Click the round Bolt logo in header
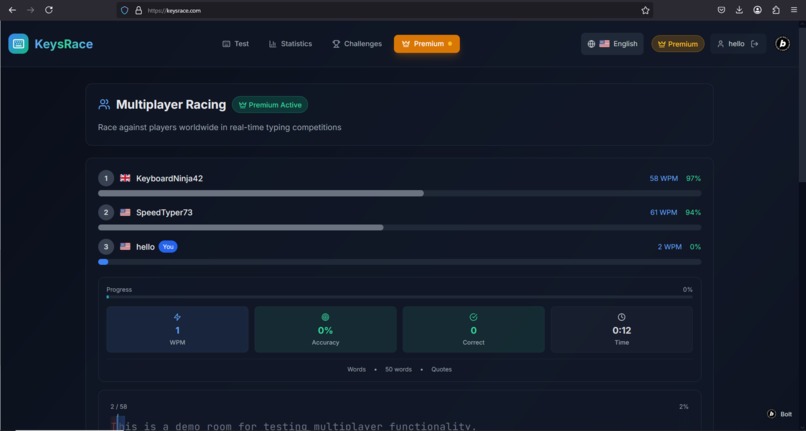 click(x=782, y=44)
